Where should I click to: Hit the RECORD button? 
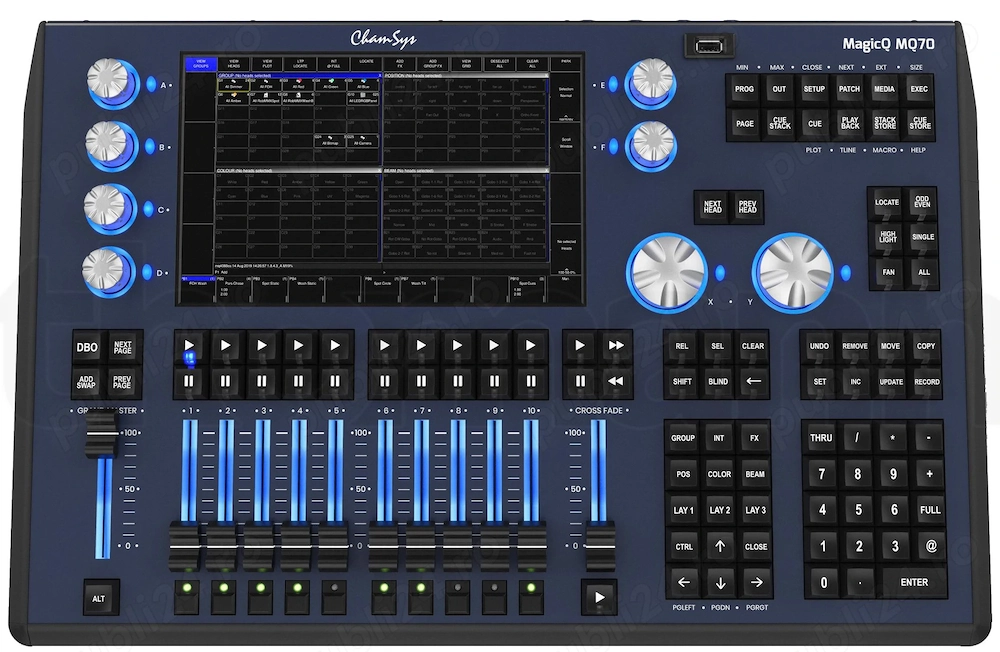point(927,382)
